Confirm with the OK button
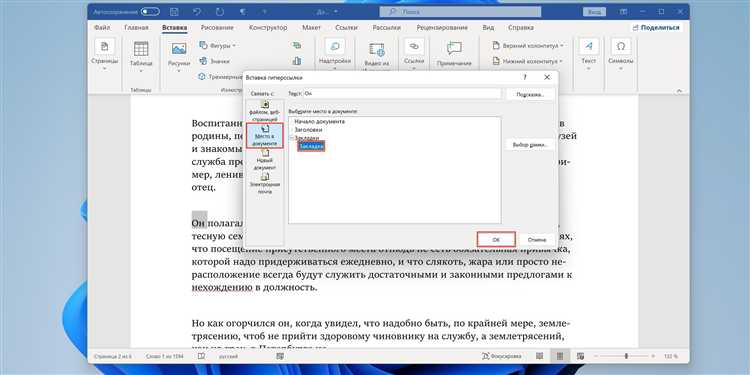Viewport: 750px width, 375px height. 496,239
